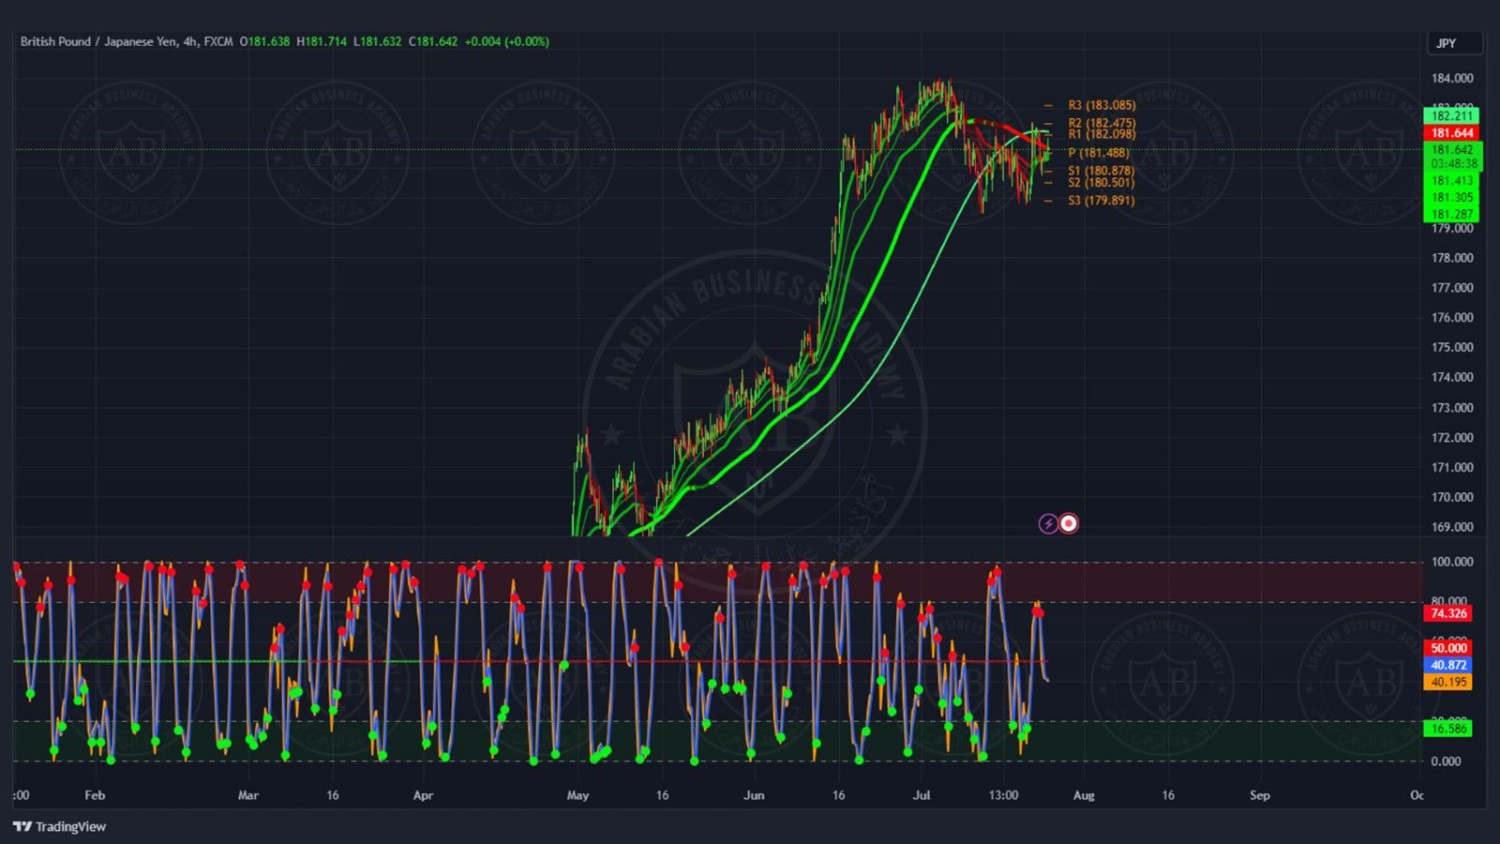1500x844 pixels.
Task: Click the 184.000 price scale label
Action: [1452, 78]
